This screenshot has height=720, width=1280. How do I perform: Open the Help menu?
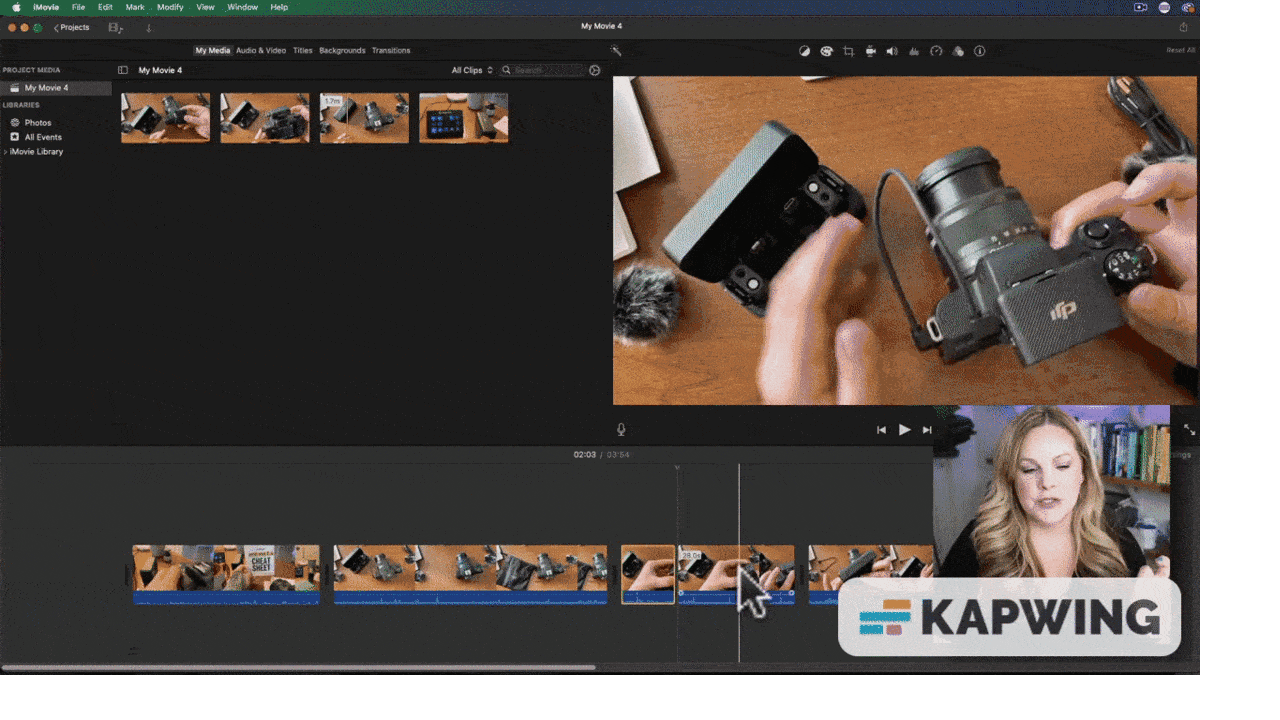279,7
